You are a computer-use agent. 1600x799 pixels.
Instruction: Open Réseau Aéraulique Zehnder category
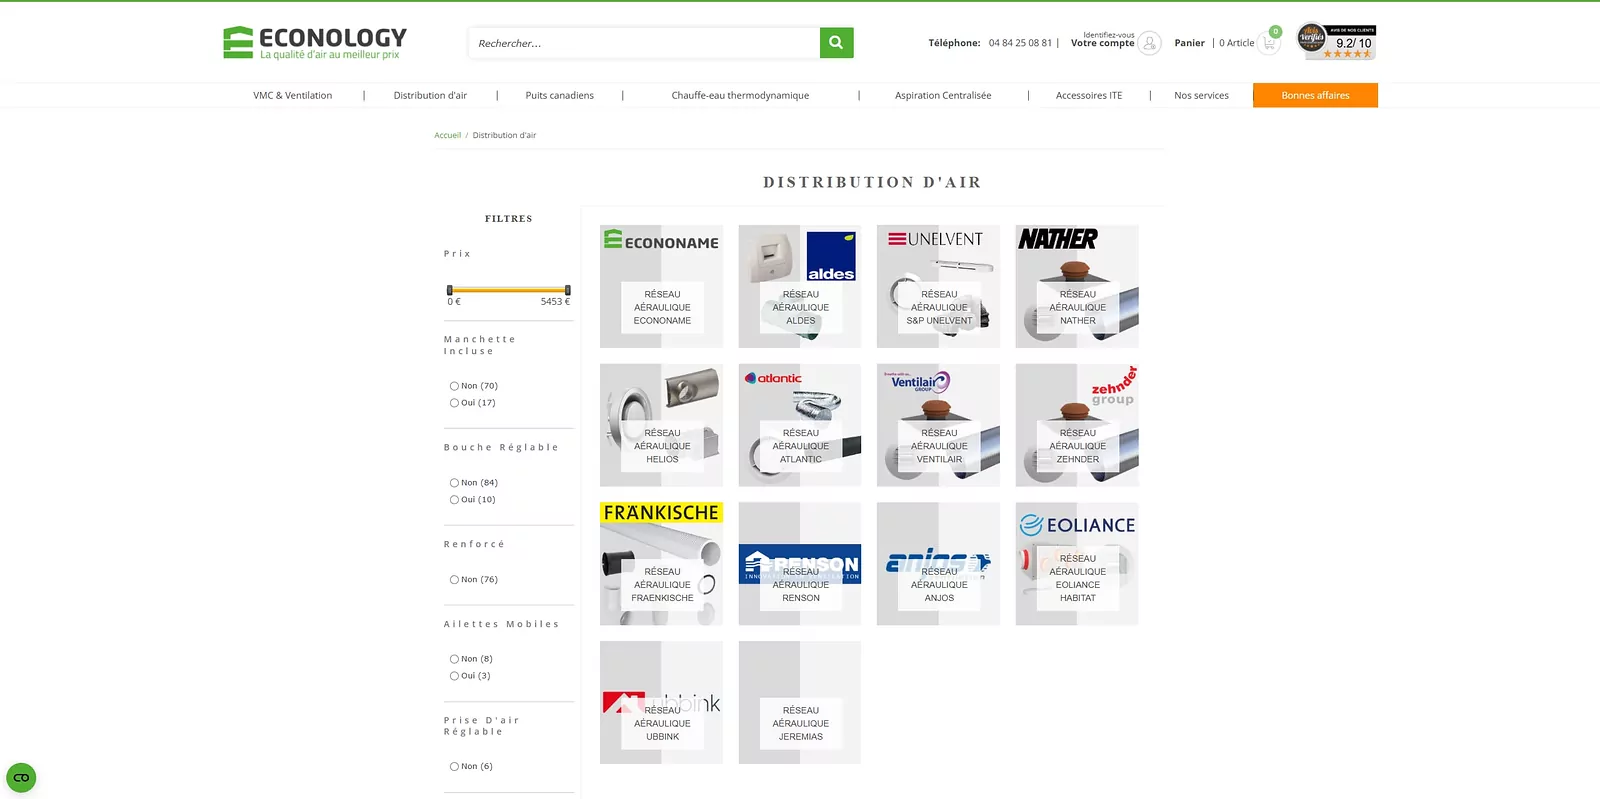click(x=1077, y=425)
